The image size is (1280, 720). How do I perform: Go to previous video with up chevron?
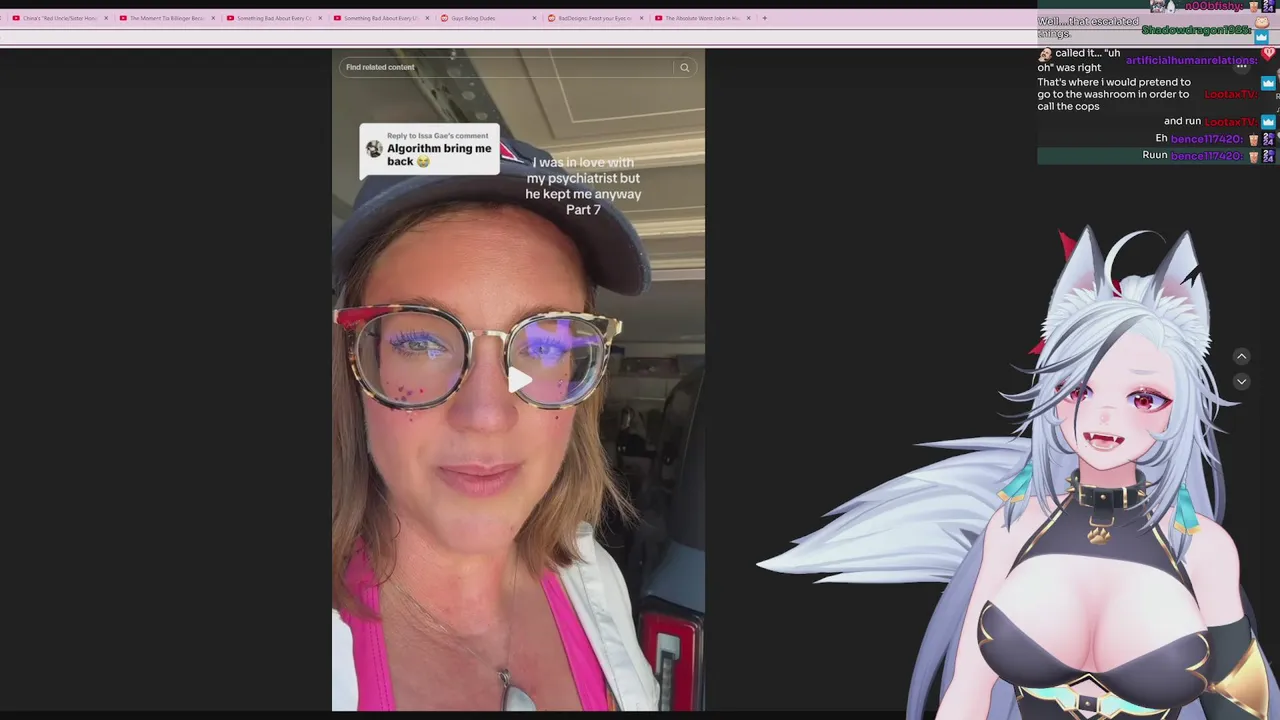pos(1241,356)
